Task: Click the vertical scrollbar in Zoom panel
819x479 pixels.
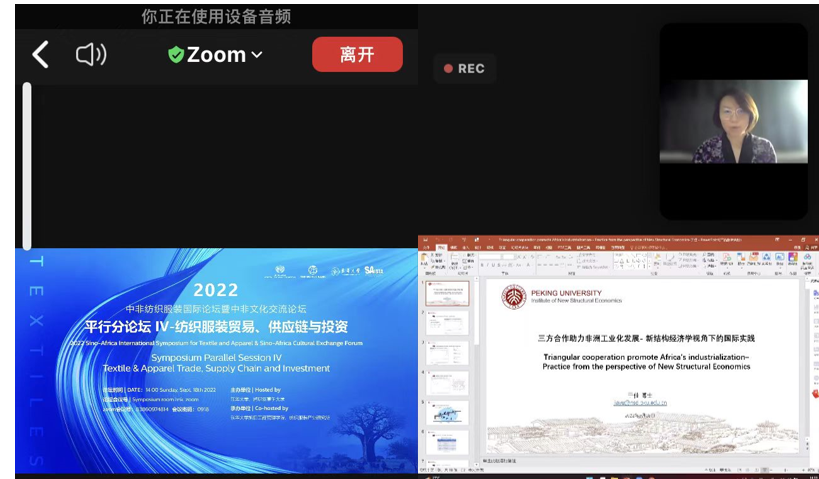Action: tap(27, 166)
